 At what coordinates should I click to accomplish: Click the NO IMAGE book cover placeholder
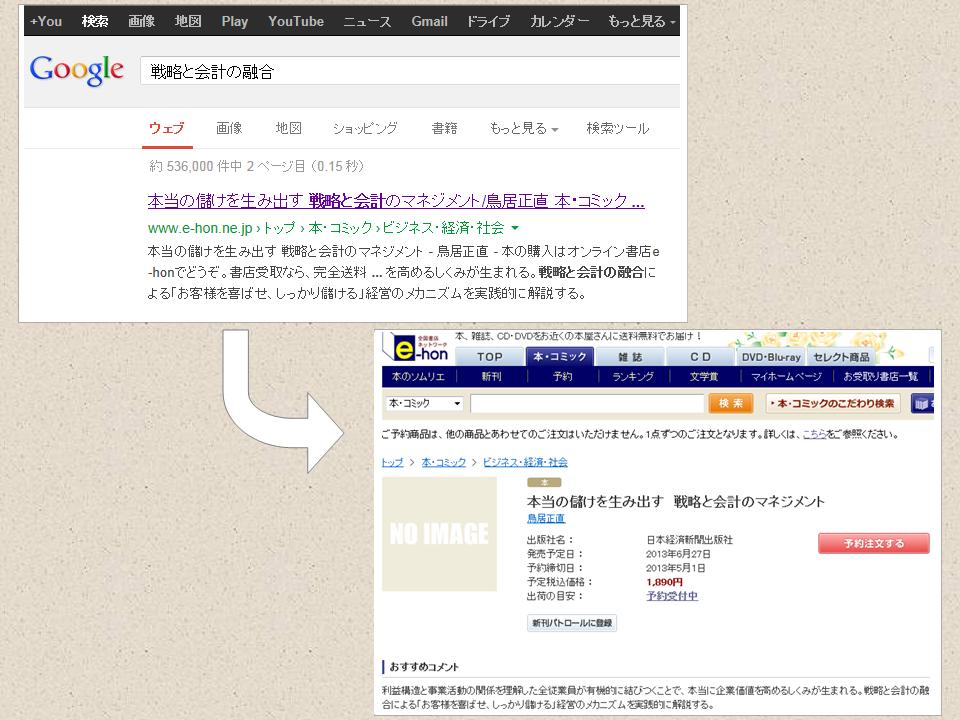coord(440,533)
